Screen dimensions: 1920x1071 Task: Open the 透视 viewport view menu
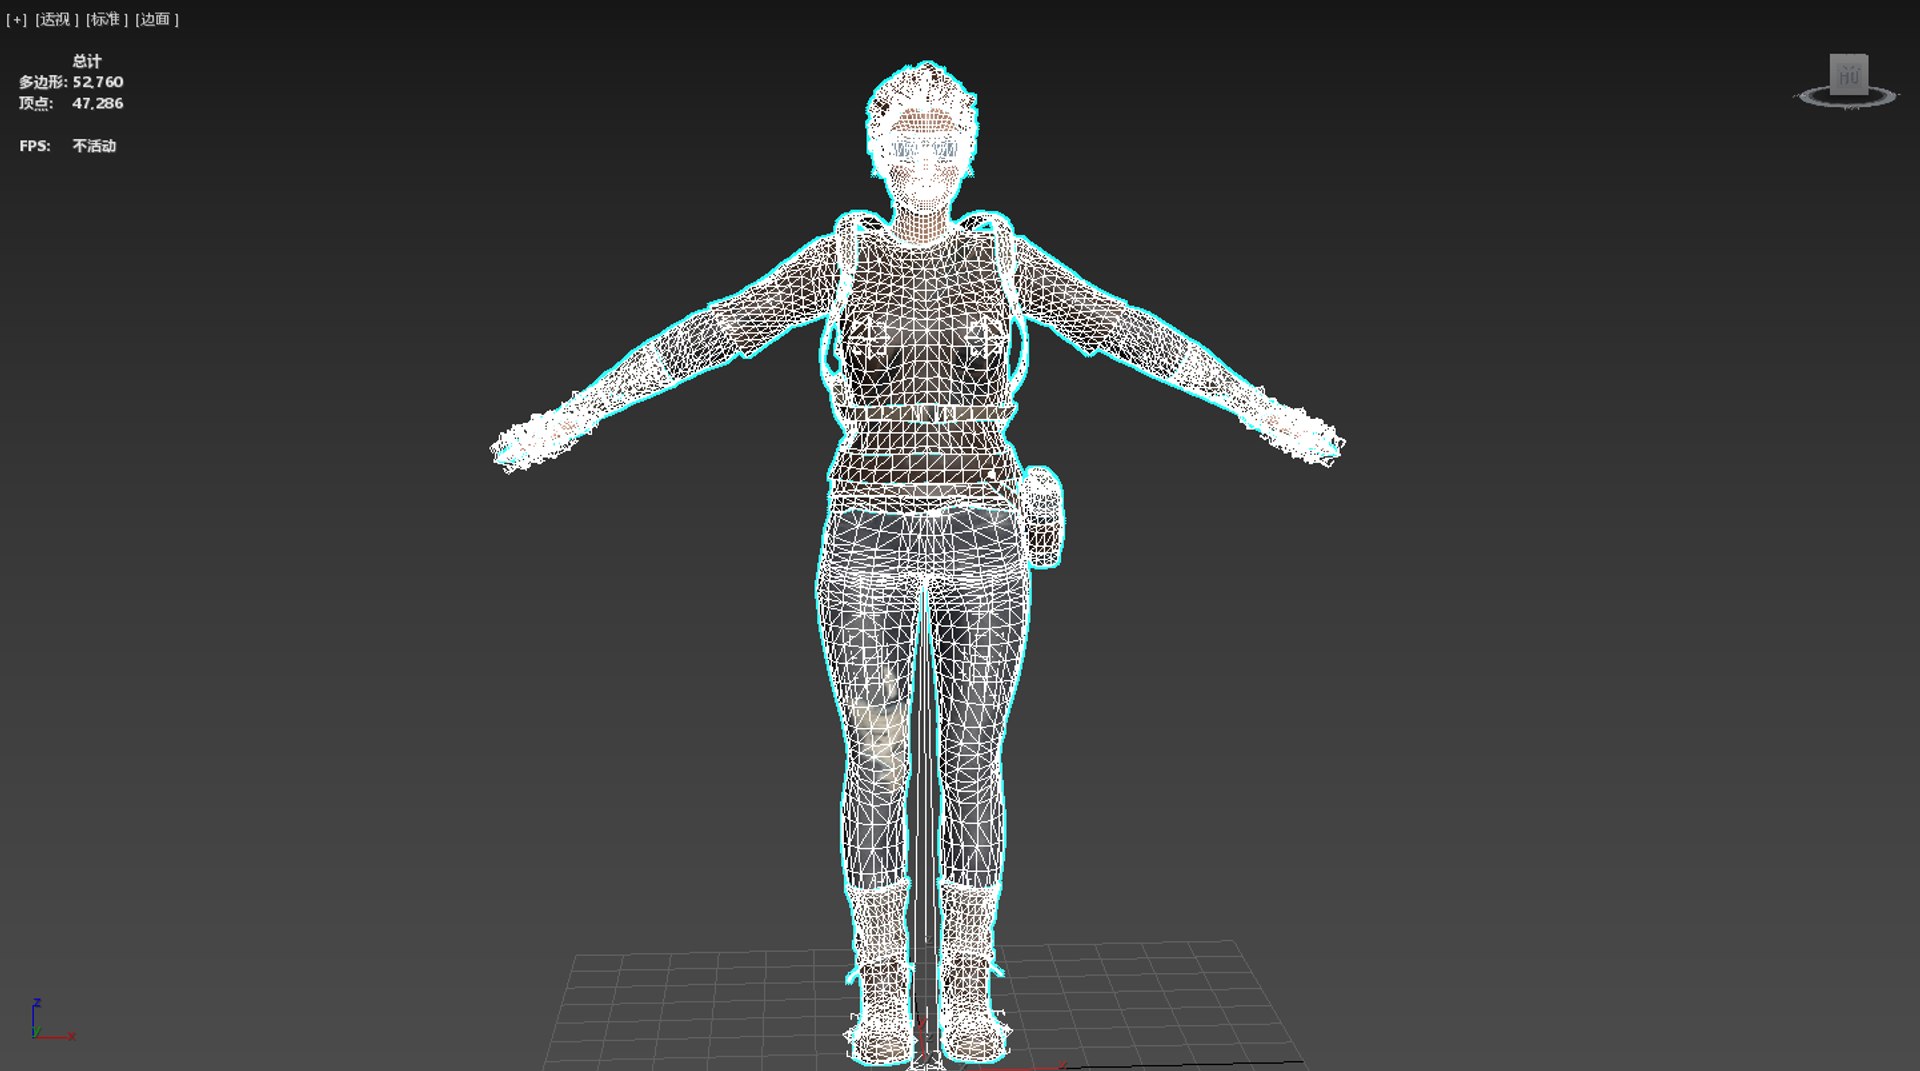tap(56, 19)
